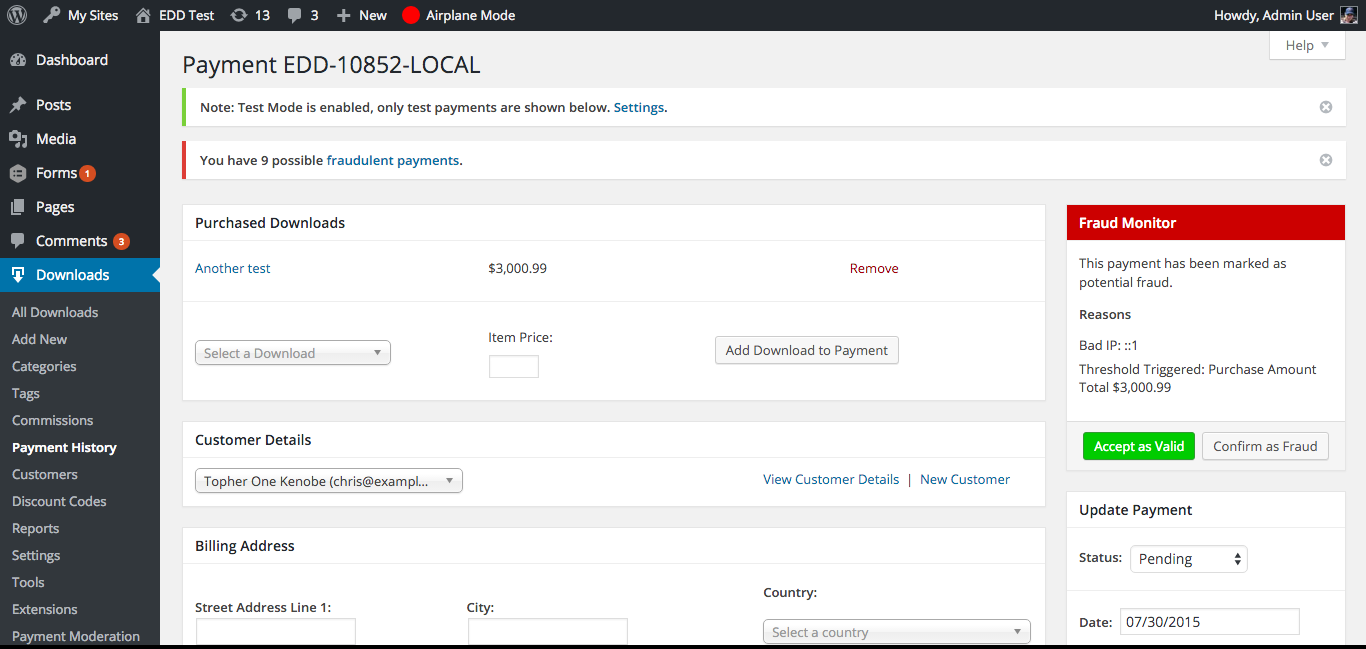Click the Confirm as Fraud button
Image resolution: width=1366 pixels, height=649 pixels.
(x=1265, y=446)
